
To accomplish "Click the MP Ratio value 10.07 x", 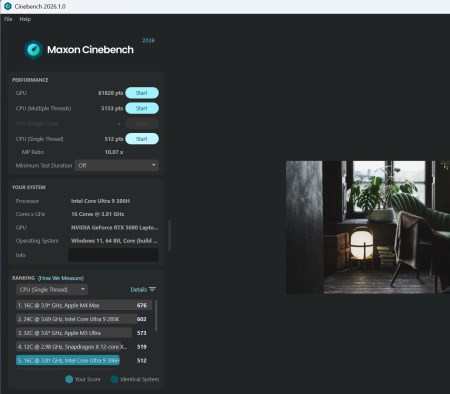I will (114, 152).
